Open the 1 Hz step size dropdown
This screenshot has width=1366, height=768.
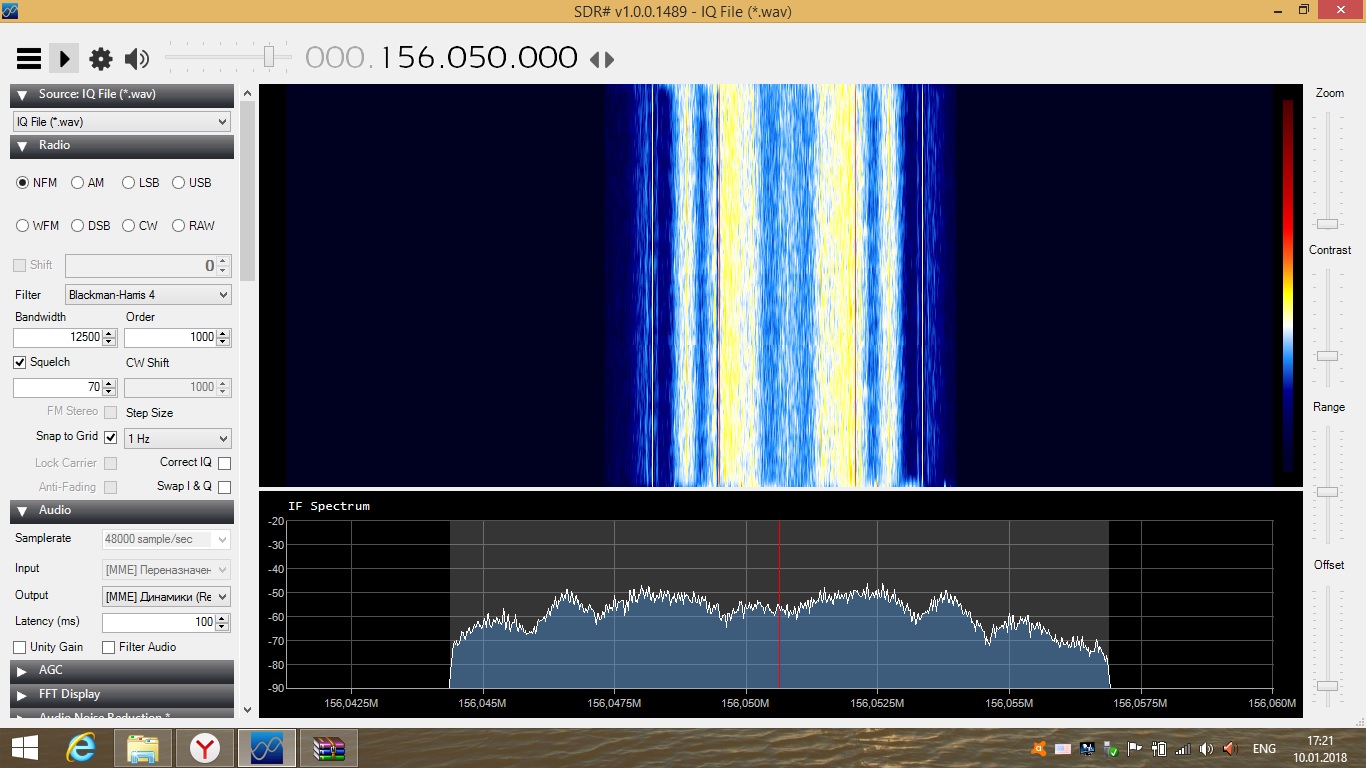(178, 439)
